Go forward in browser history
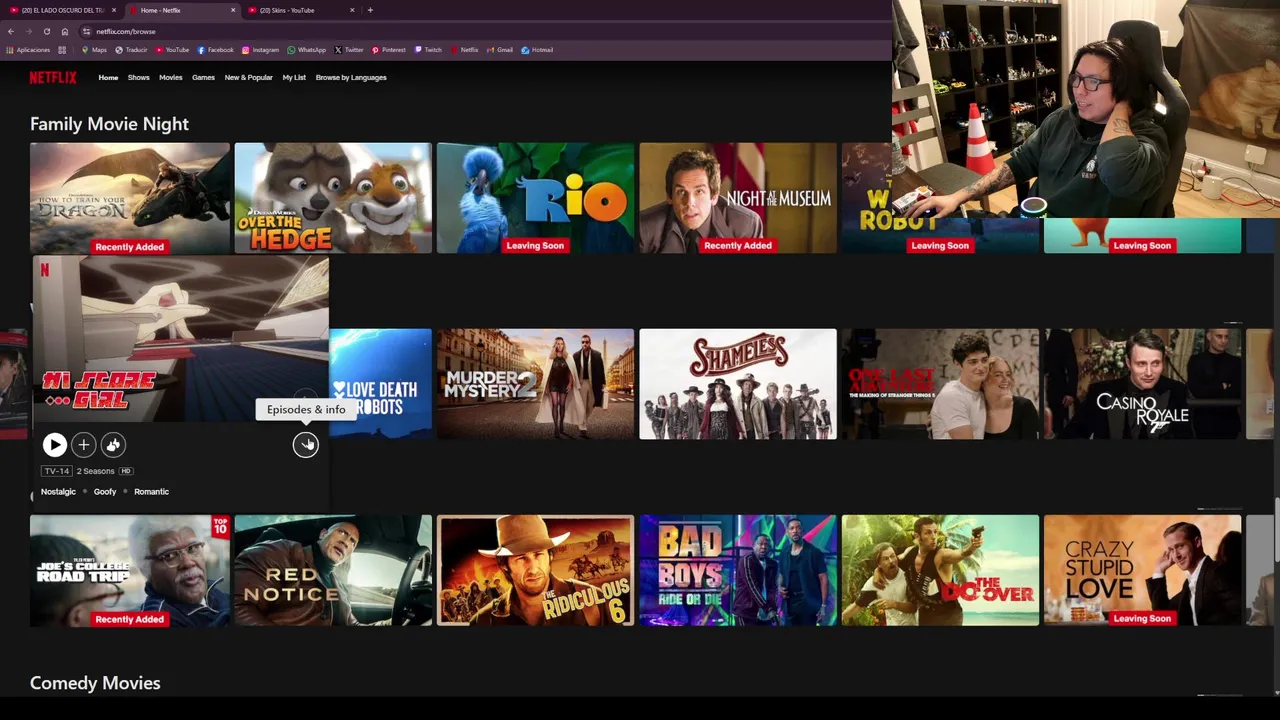Image resolution: width=1280 pixels, height=720 pixels. 28,31
